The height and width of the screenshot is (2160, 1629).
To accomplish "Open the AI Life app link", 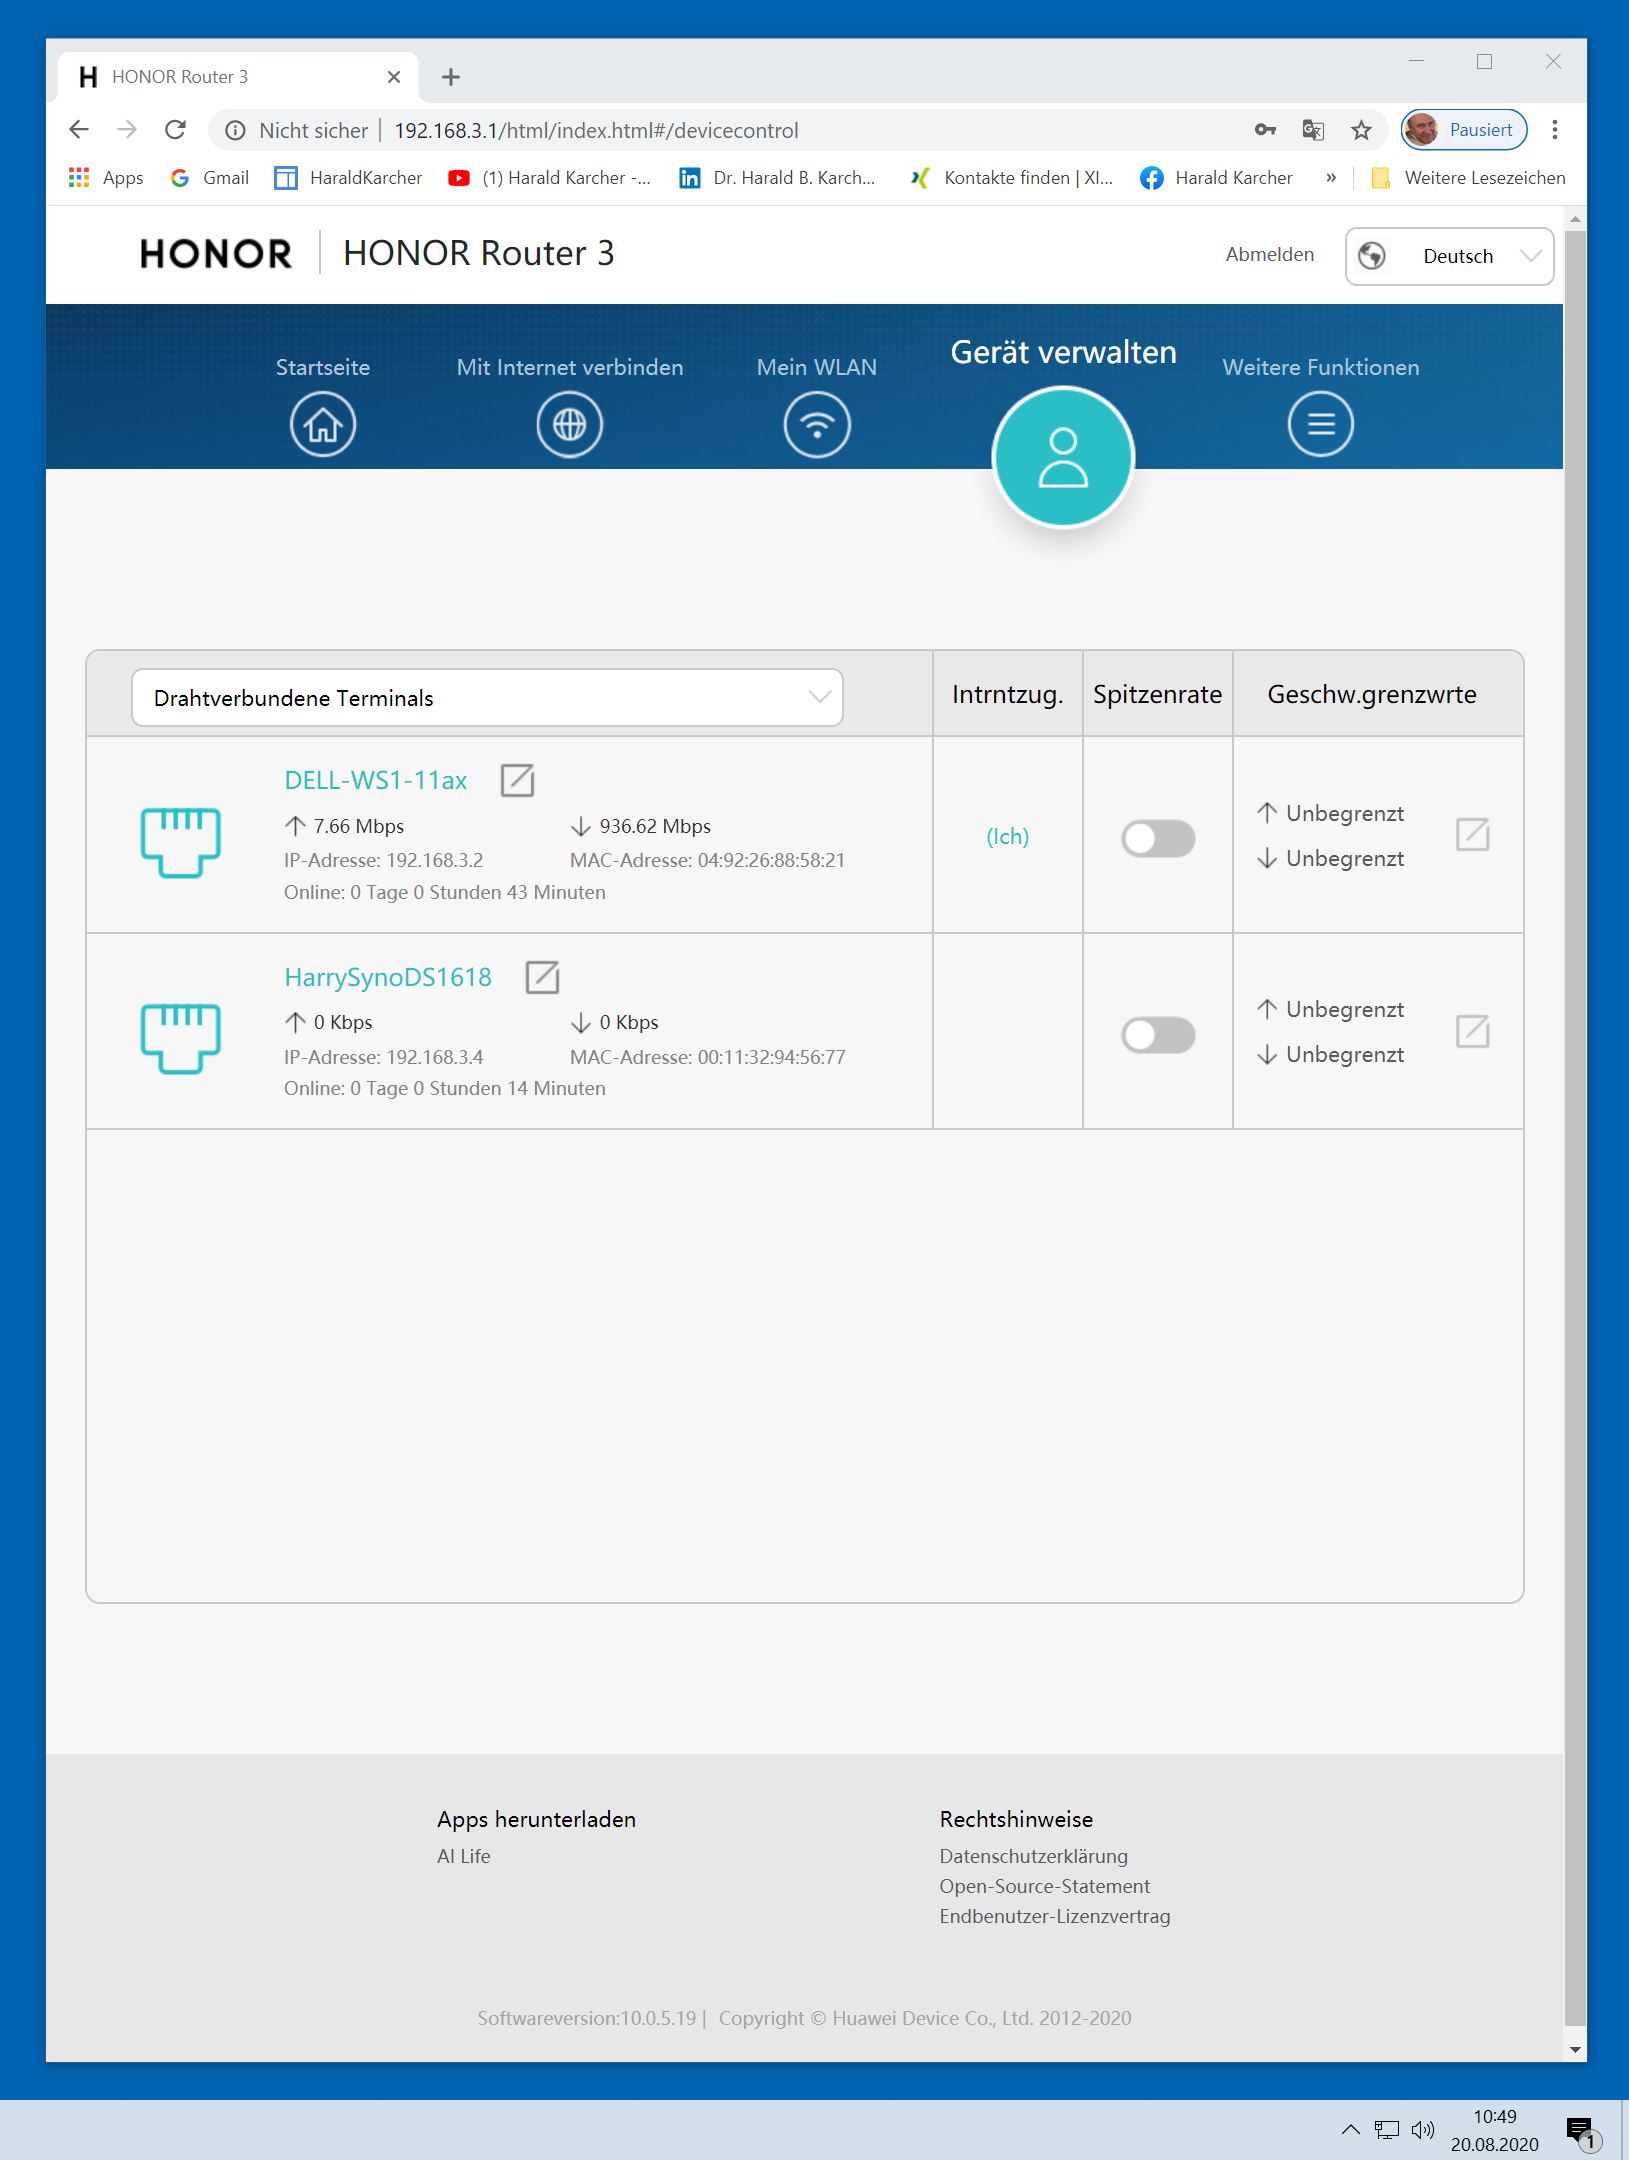I will (464, 1856).
